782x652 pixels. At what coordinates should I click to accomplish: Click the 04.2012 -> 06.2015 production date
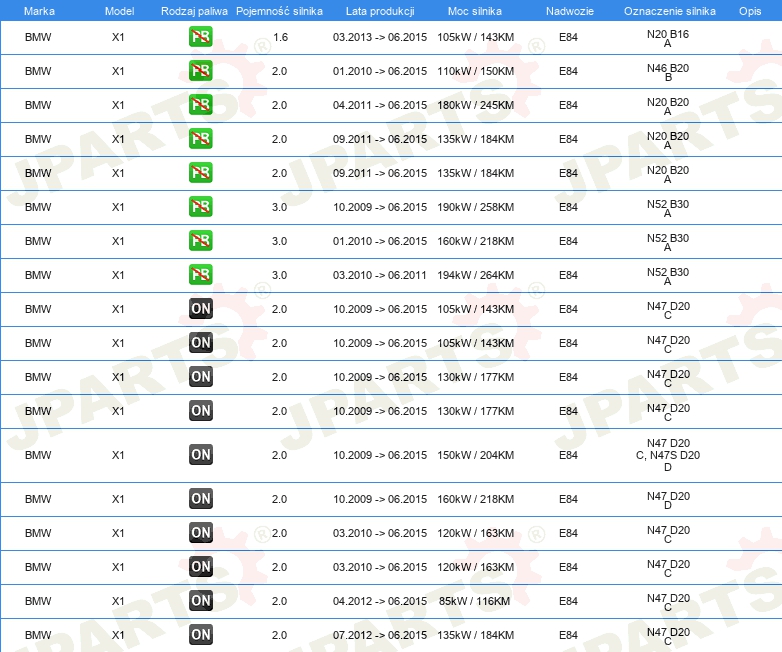tap(380, 601)
